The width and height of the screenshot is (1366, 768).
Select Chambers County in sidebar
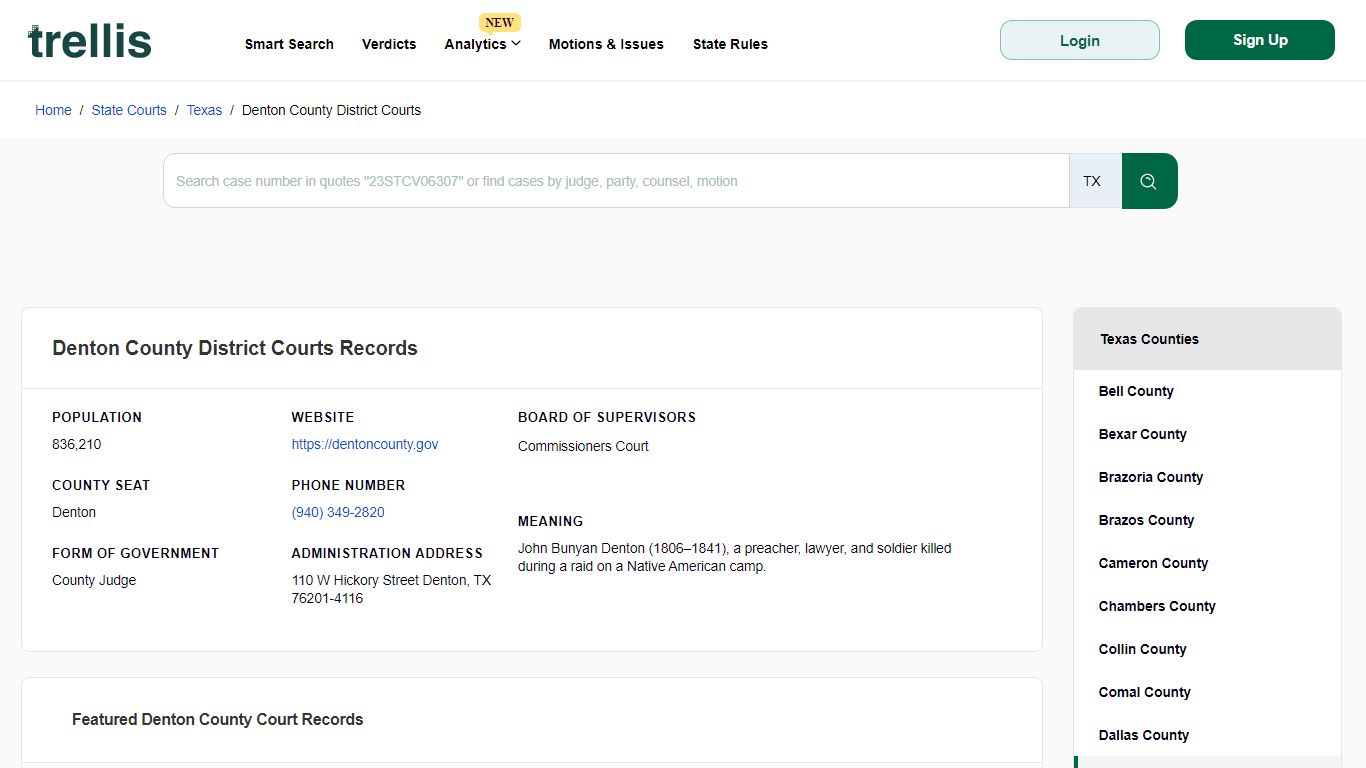1157,606
